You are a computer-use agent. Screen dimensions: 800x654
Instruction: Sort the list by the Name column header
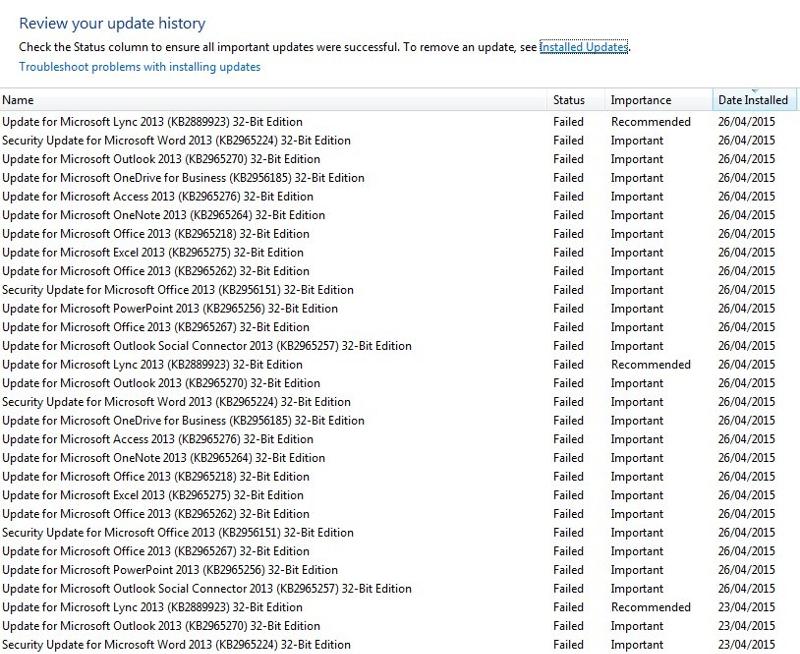(273, 100)
